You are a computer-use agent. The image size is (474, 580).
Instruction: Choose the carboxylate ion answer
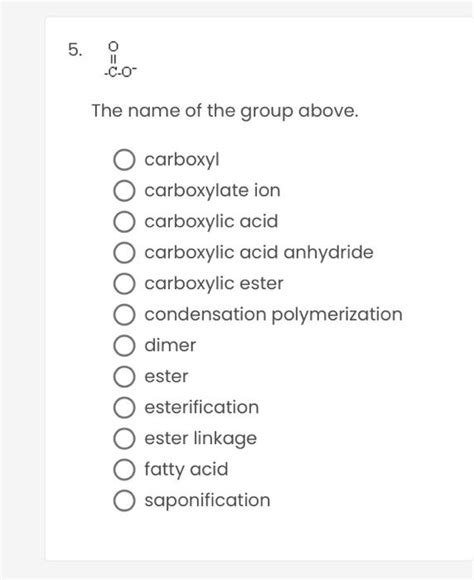pyautogui.click(x=124, y=191)
